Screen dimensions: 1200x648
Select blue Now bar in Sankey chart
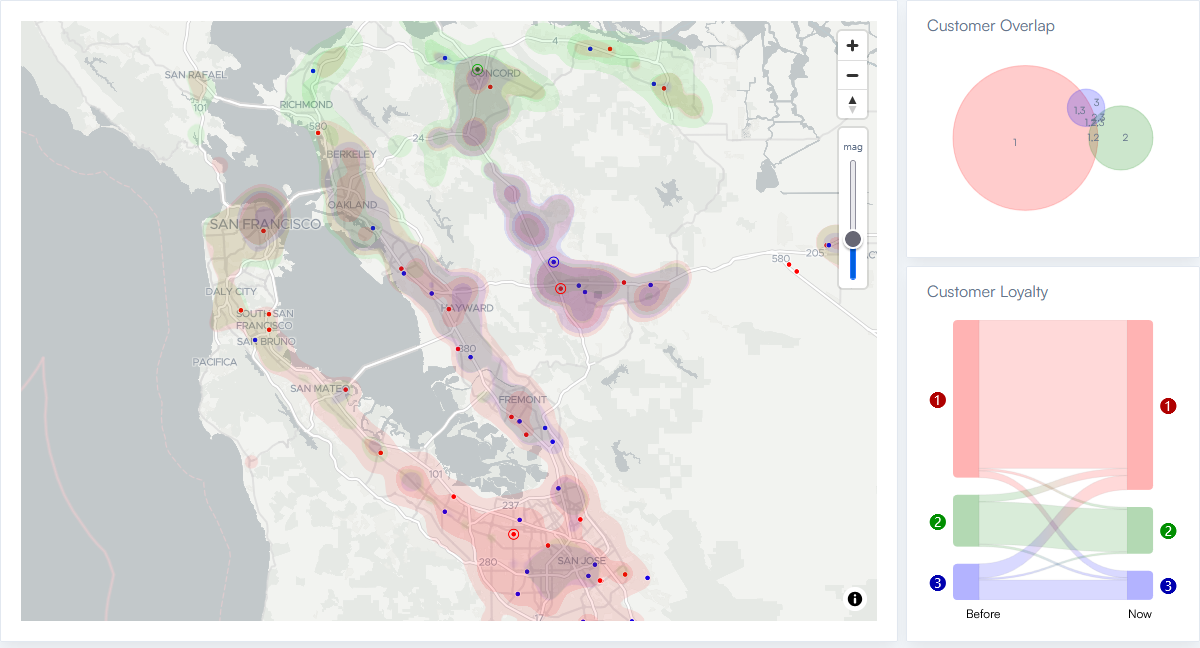[x=1140, y=586]
